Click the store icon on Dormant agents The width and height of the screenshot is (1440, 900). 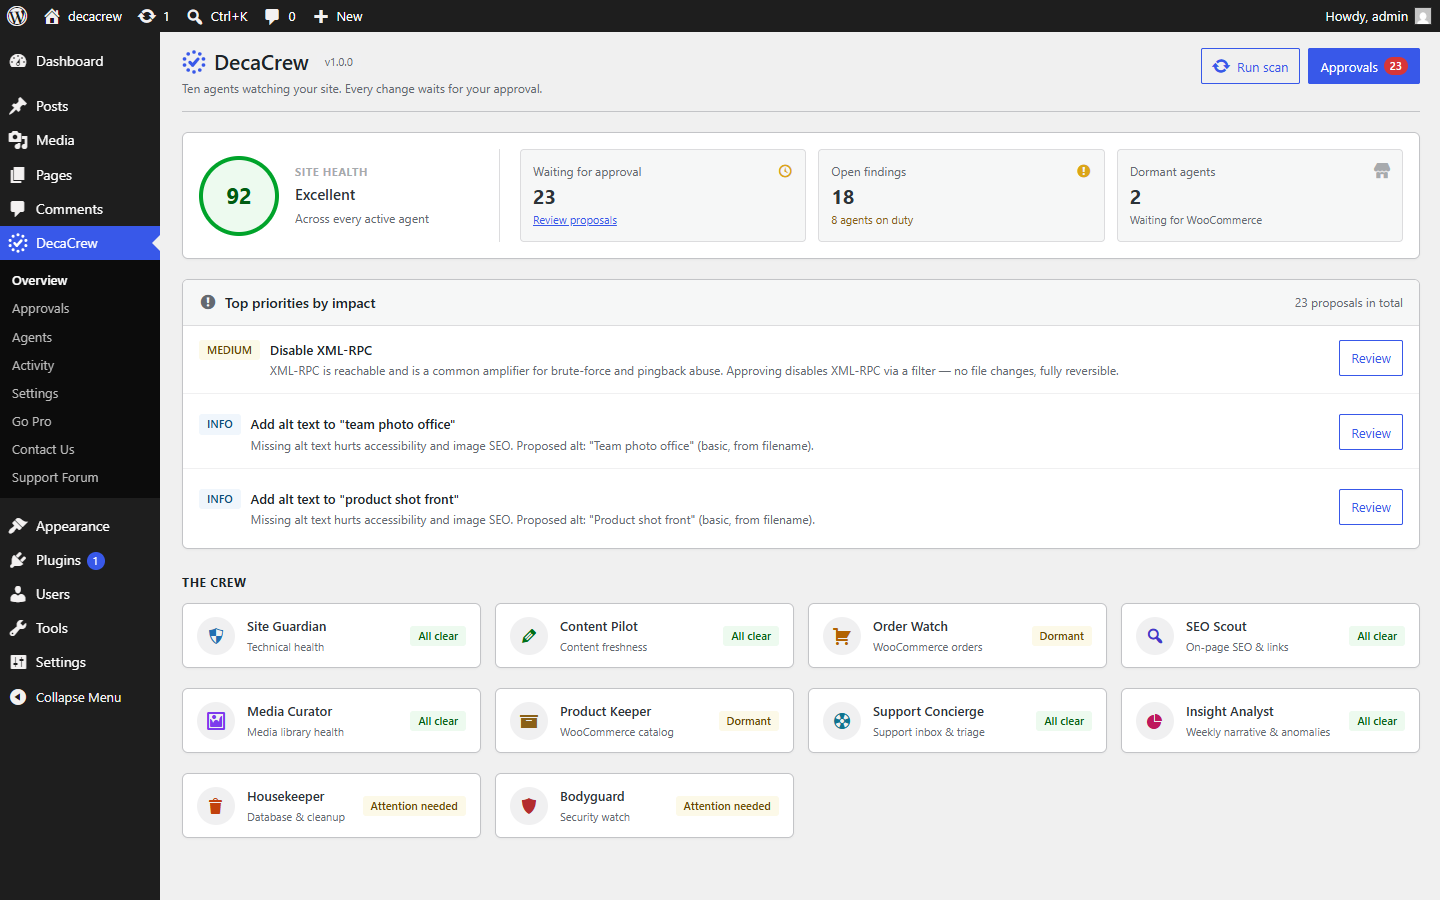pos(1382,171)
